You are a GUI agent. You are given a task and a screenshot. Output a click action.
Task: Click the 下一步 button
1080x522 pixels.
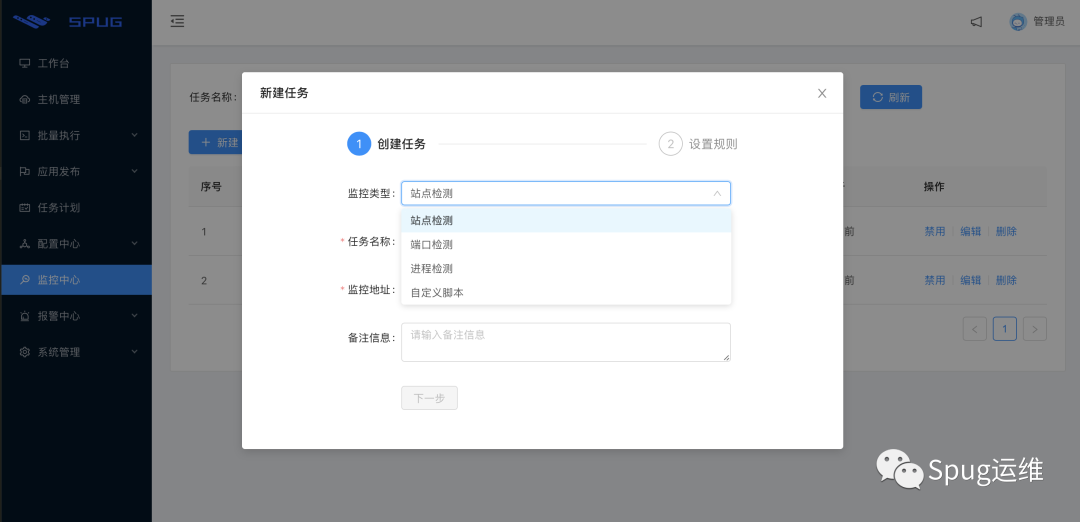tap(429, 398)
